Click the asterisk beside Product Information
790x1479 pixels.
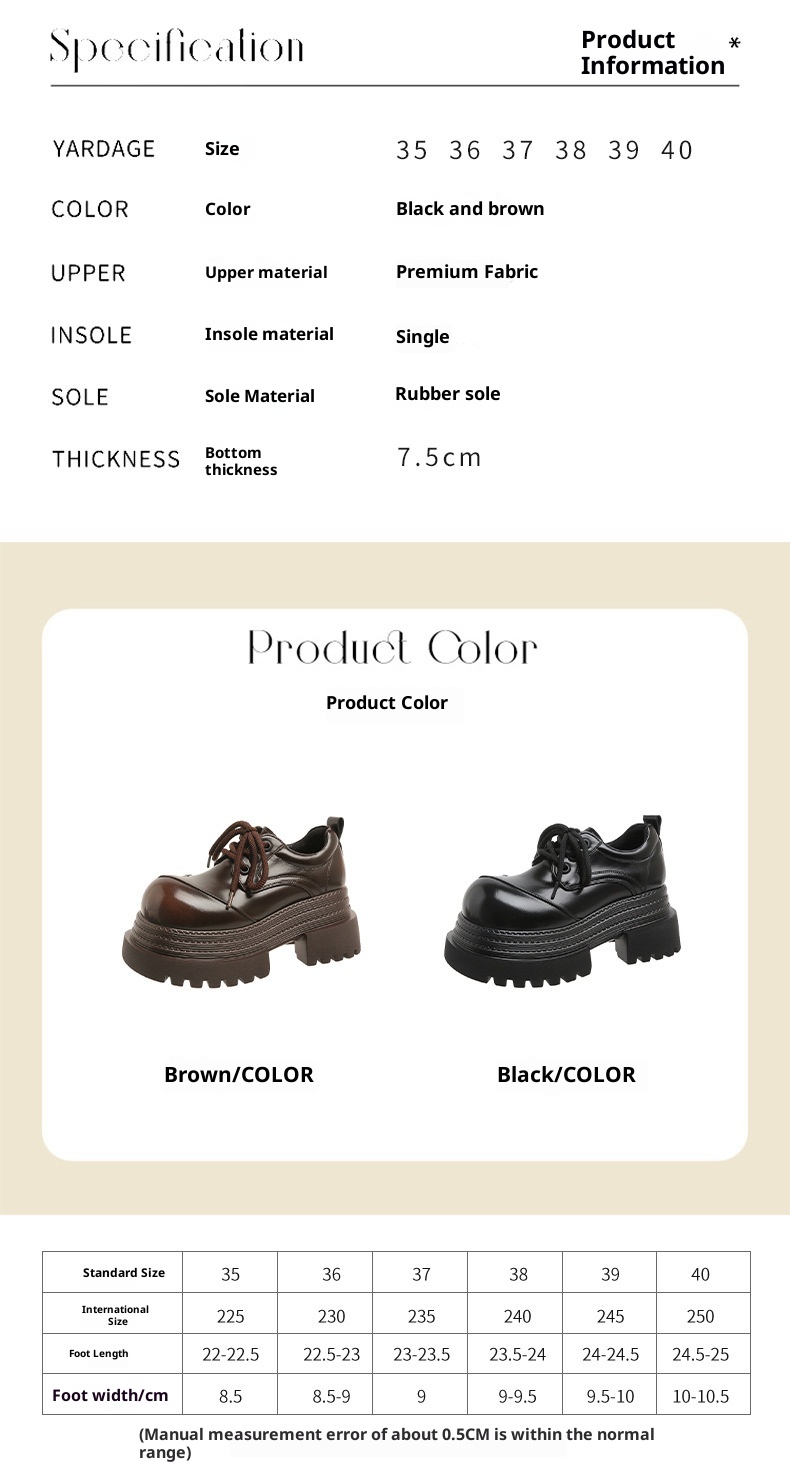pyautogui.click(x=735, y=43)
